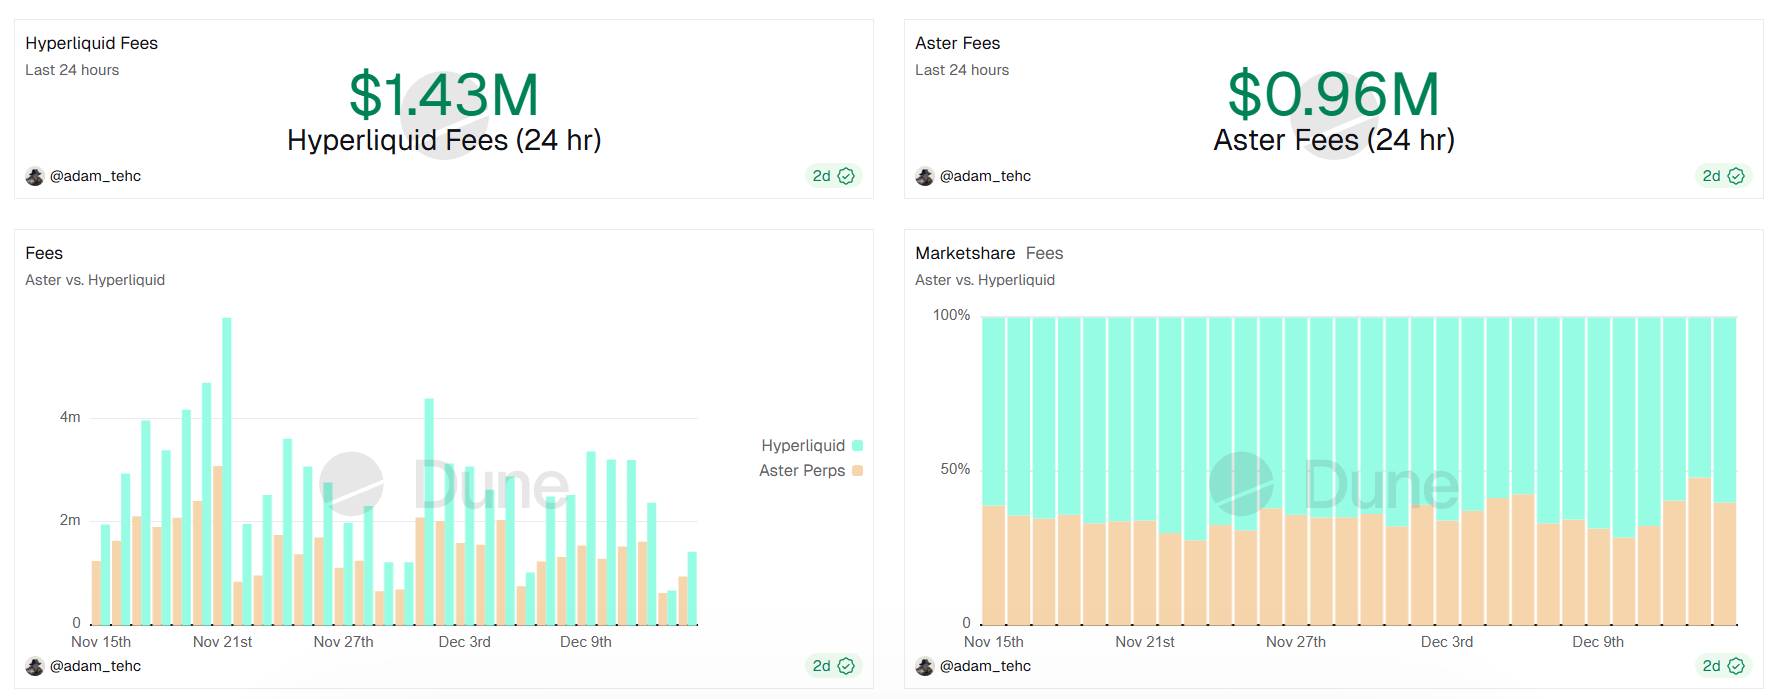Click the $0.96M Aster fees counter value

pyautogui.click(x=1333, y=95)
